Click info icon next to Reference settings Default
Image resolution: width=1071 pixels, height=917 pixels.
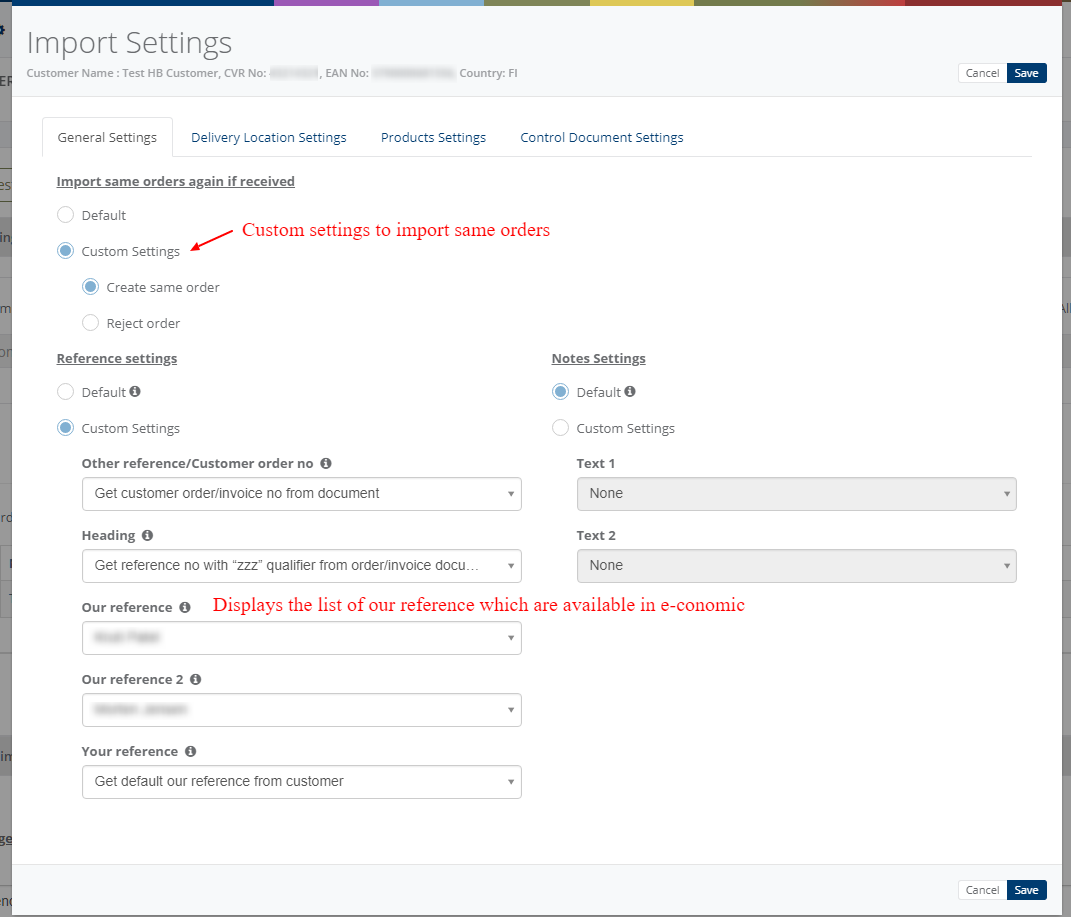click(x=135, y=391)
